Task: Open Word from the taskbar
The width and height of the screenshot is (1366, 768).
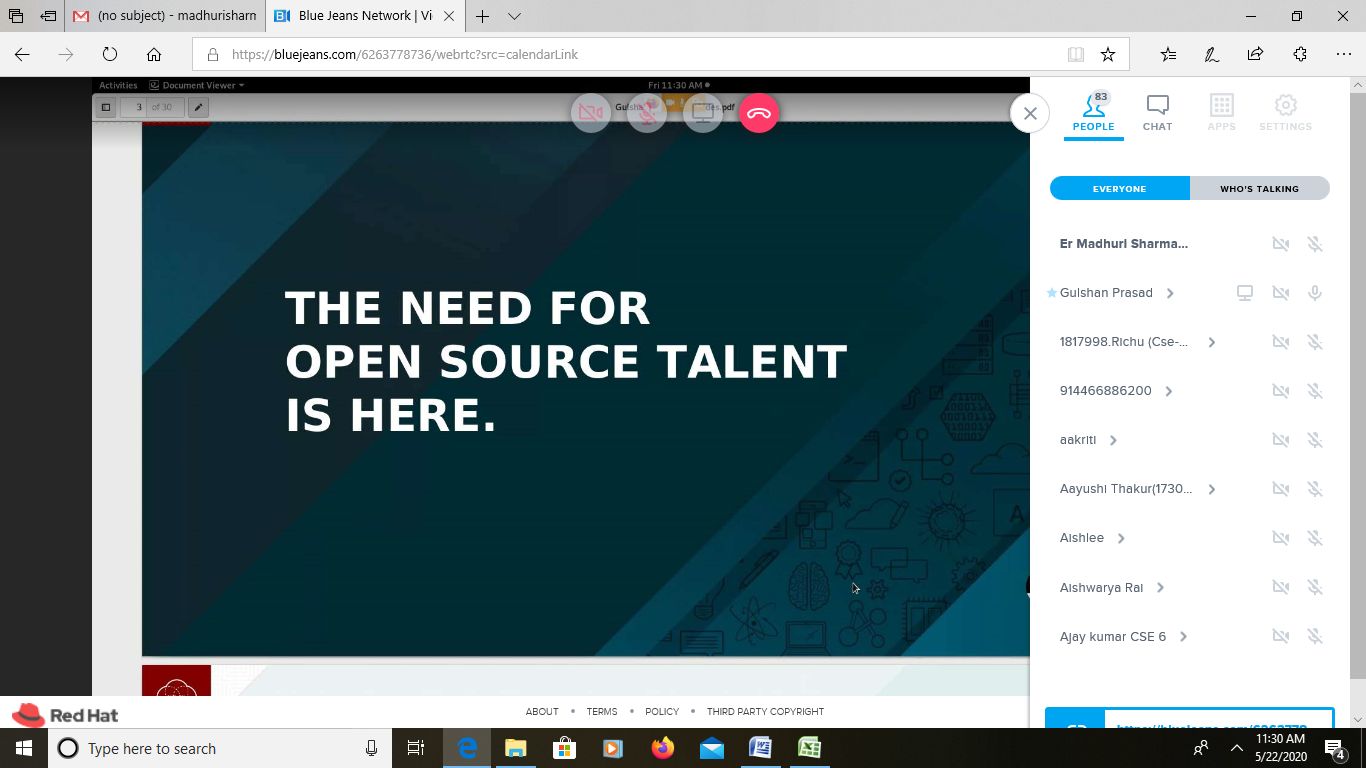Action: [x=760, y=748]
